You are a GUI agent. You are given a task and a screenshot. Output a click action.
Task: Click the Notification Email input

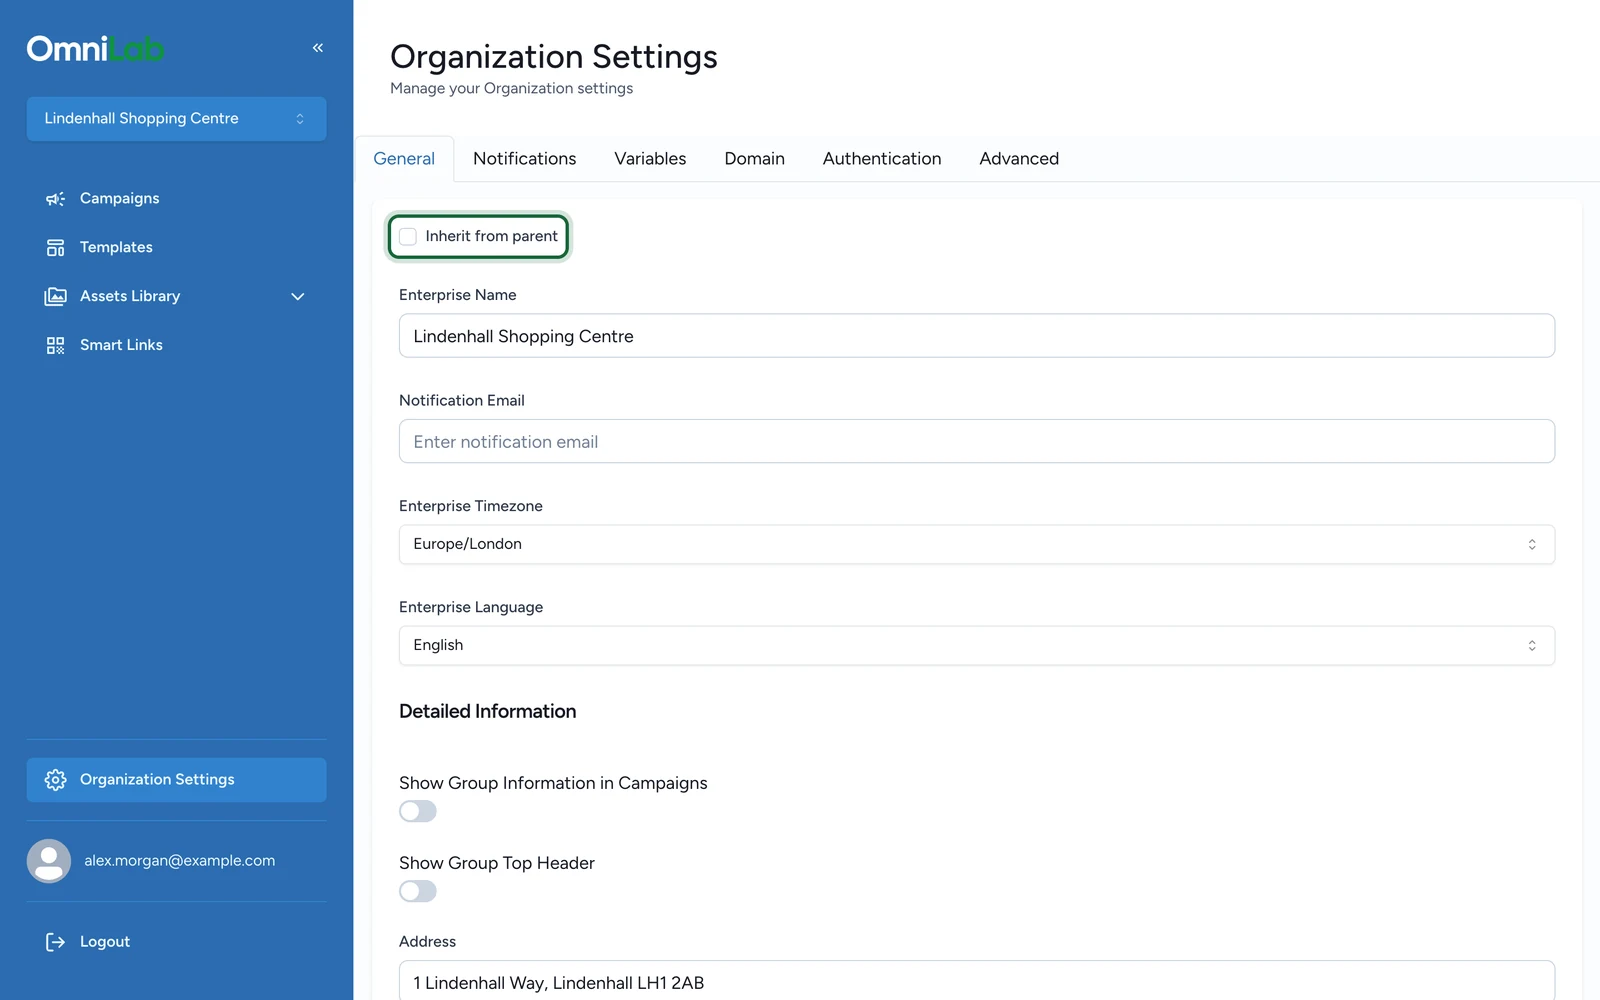click(x=976, y=442)
